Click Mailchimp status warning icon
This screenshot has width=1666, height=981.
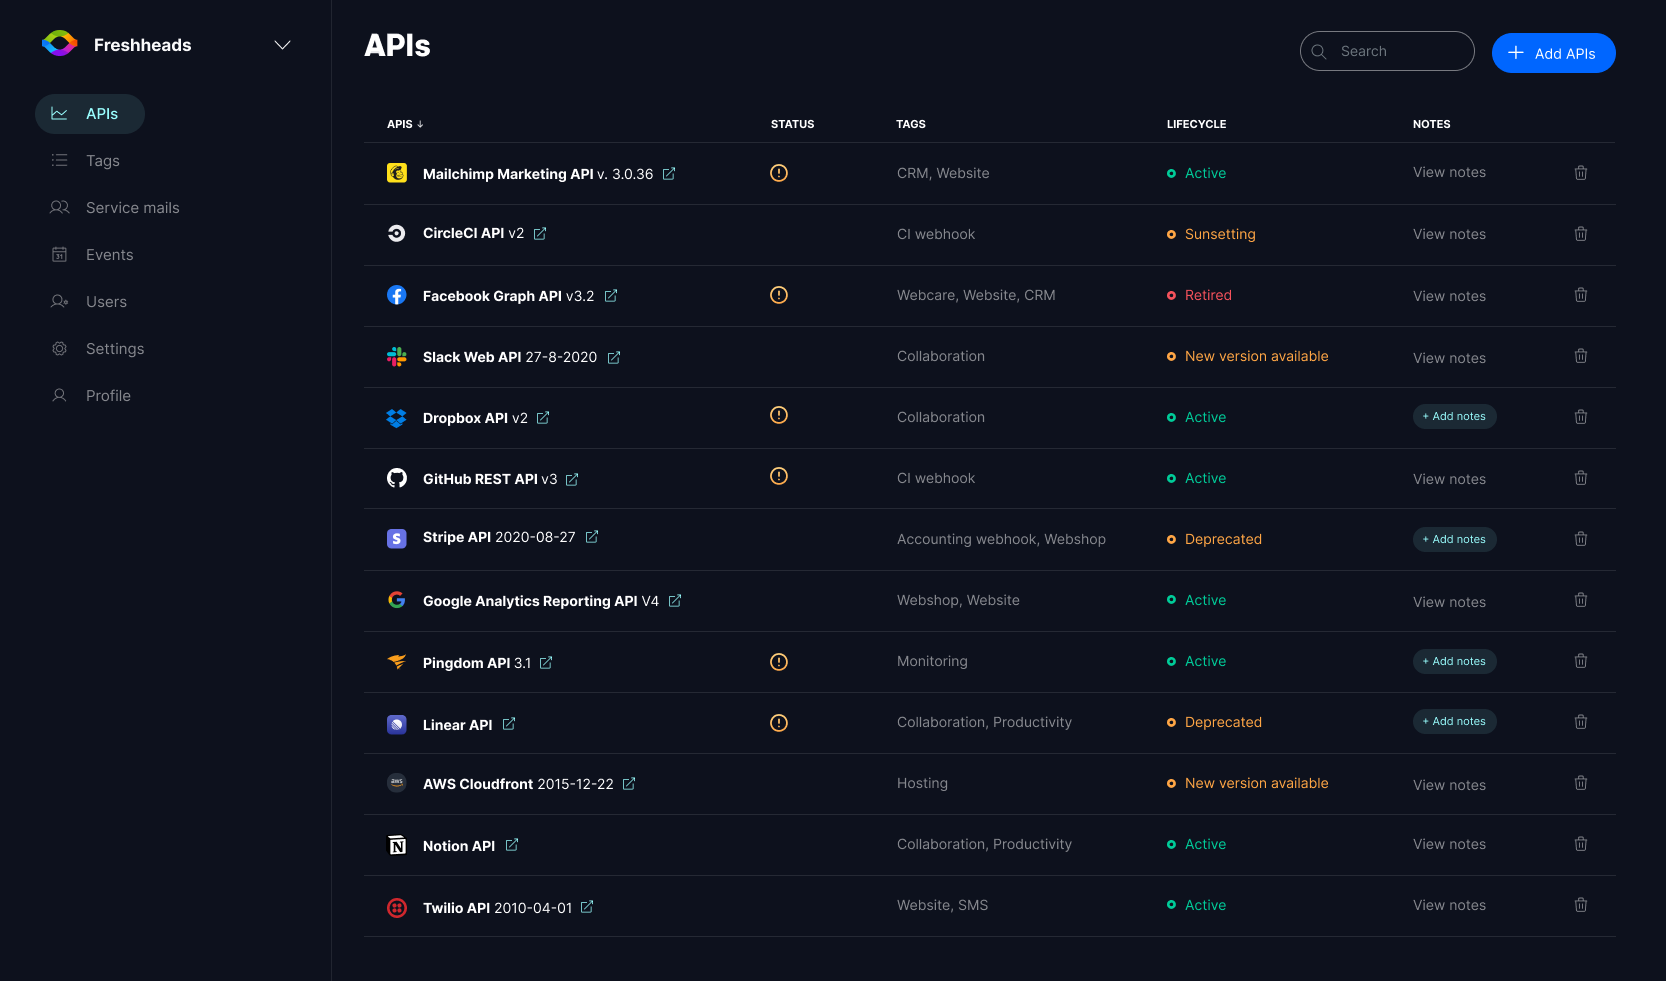[x=779, y=173]
